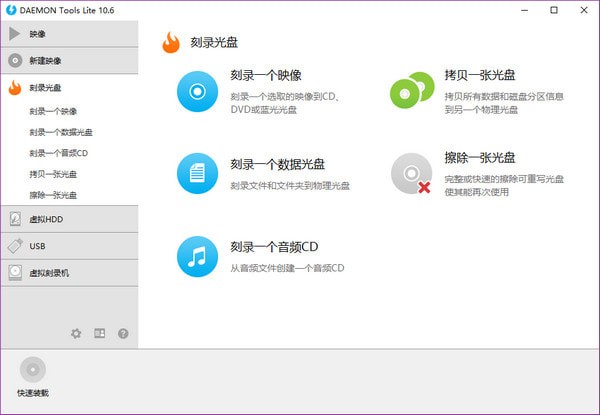This screenshot has height=415, width=600.
Task: Click the blue disc icon for 刻录一个映像
Action: coord(197,92)
